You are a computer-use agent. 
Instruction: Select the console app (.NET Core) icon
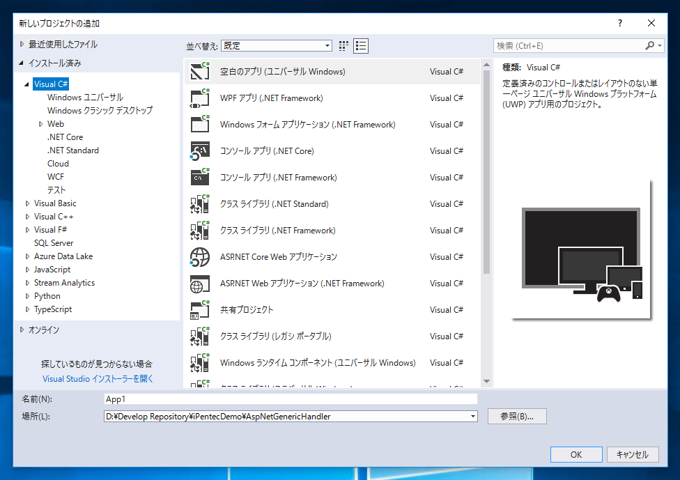(200, 151)
